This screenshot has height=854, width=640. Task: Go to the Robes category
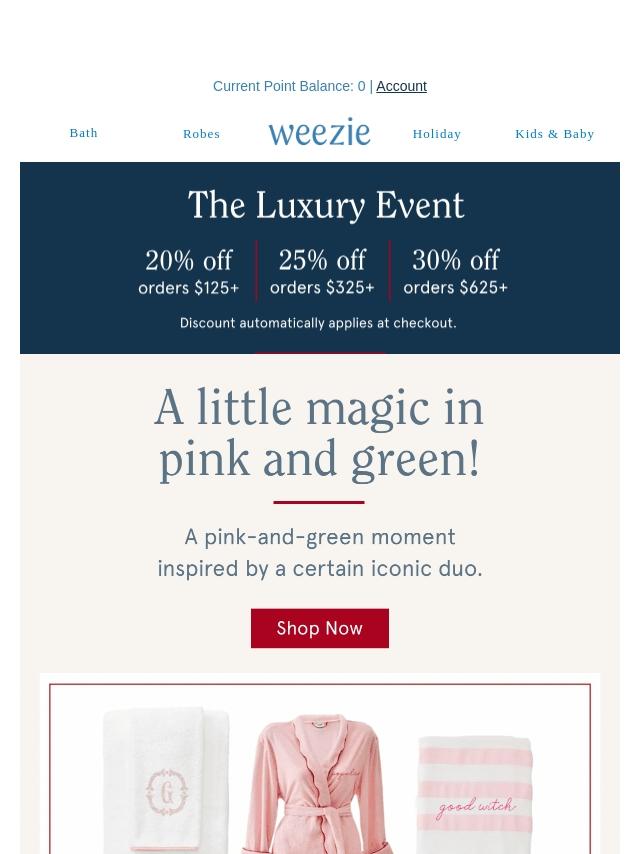tap(201, 134)
